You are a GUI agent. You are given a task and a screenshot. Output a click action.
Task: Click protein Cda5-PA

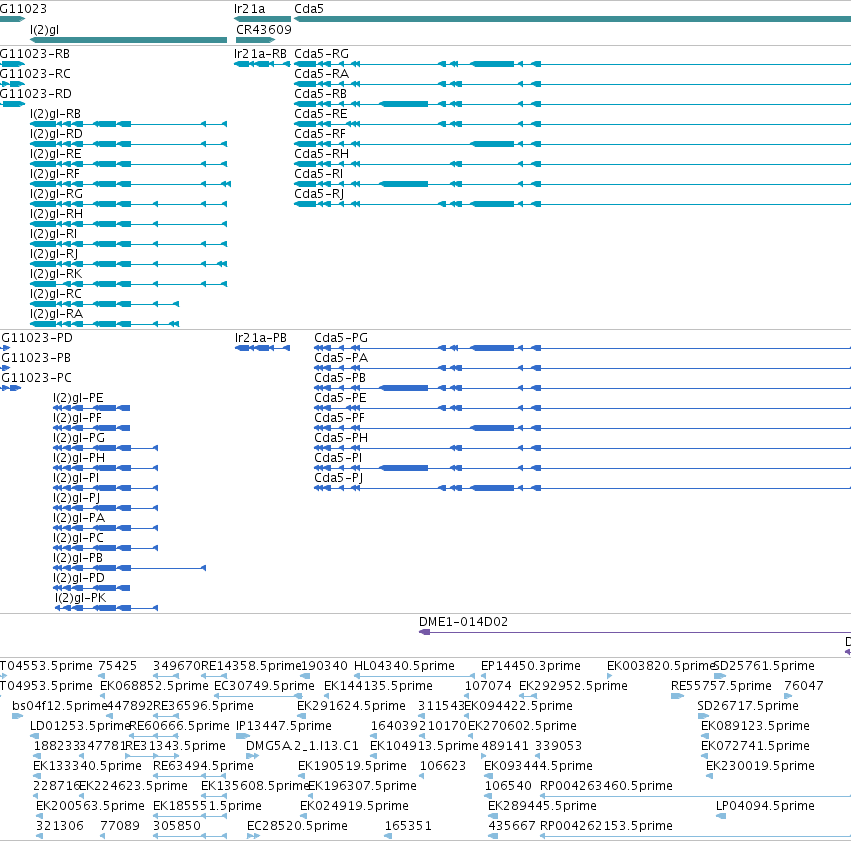coord(582,368)
